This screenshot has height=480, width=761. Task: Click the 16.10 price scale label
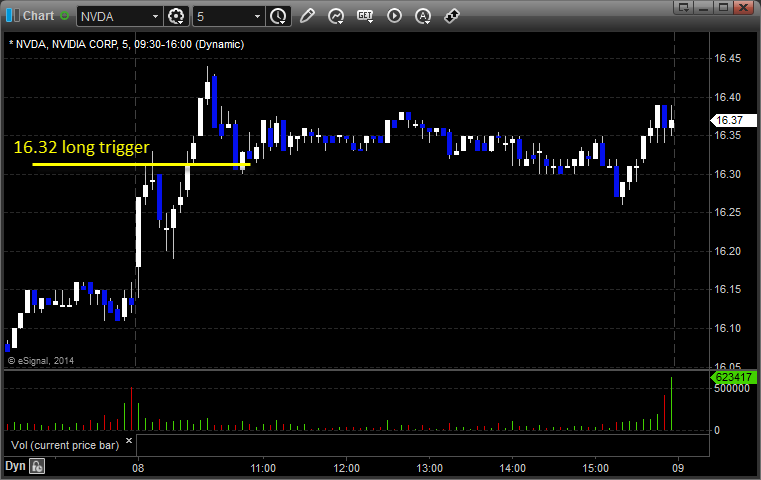tap(728, 328)
